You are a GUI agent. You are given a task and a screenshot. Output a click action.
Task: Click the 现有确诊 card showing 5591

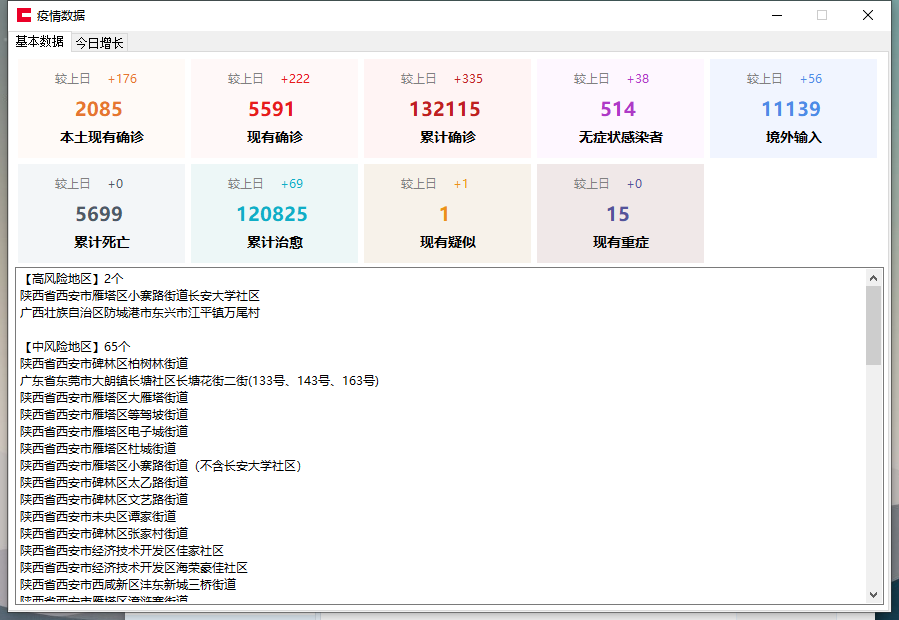click(274, 108)
